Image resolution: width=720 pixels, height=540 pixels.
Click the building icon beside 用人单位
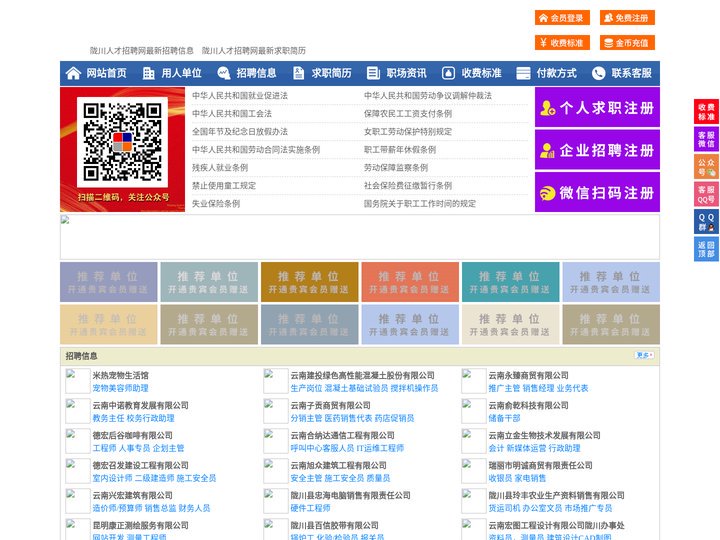148,73
